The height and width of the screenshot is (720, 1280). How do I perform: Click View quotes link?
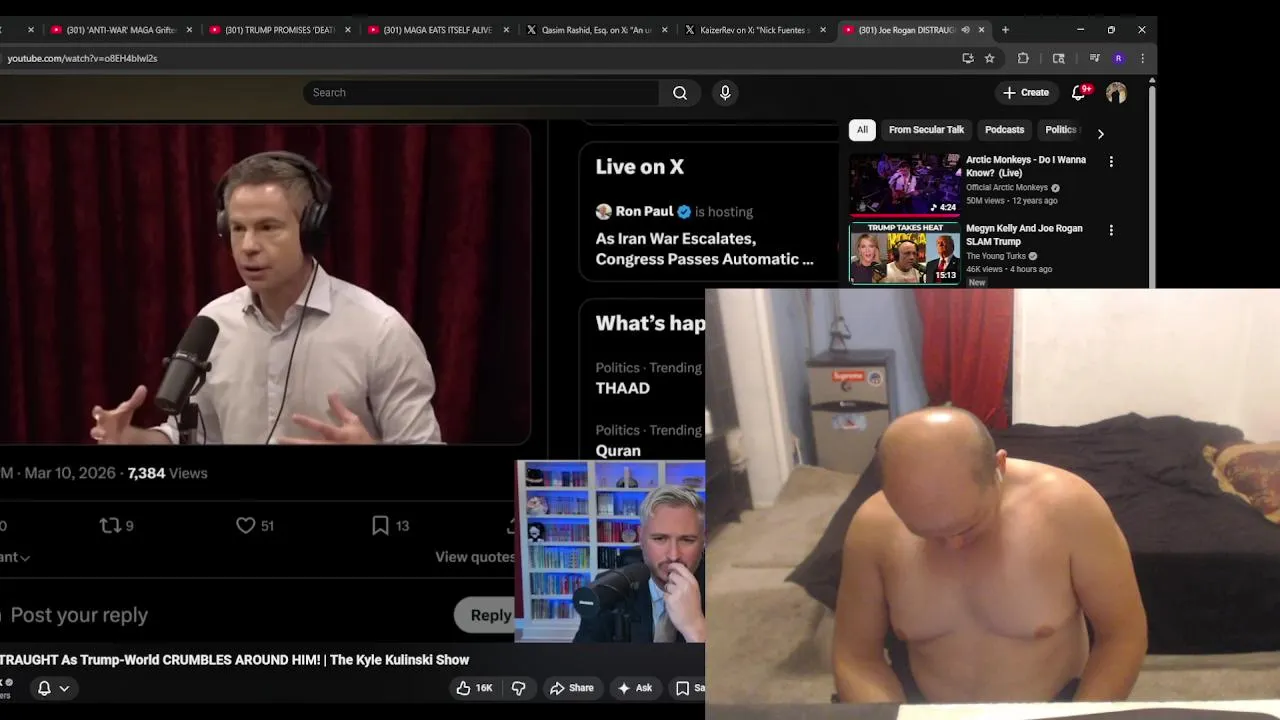(475, 557)
